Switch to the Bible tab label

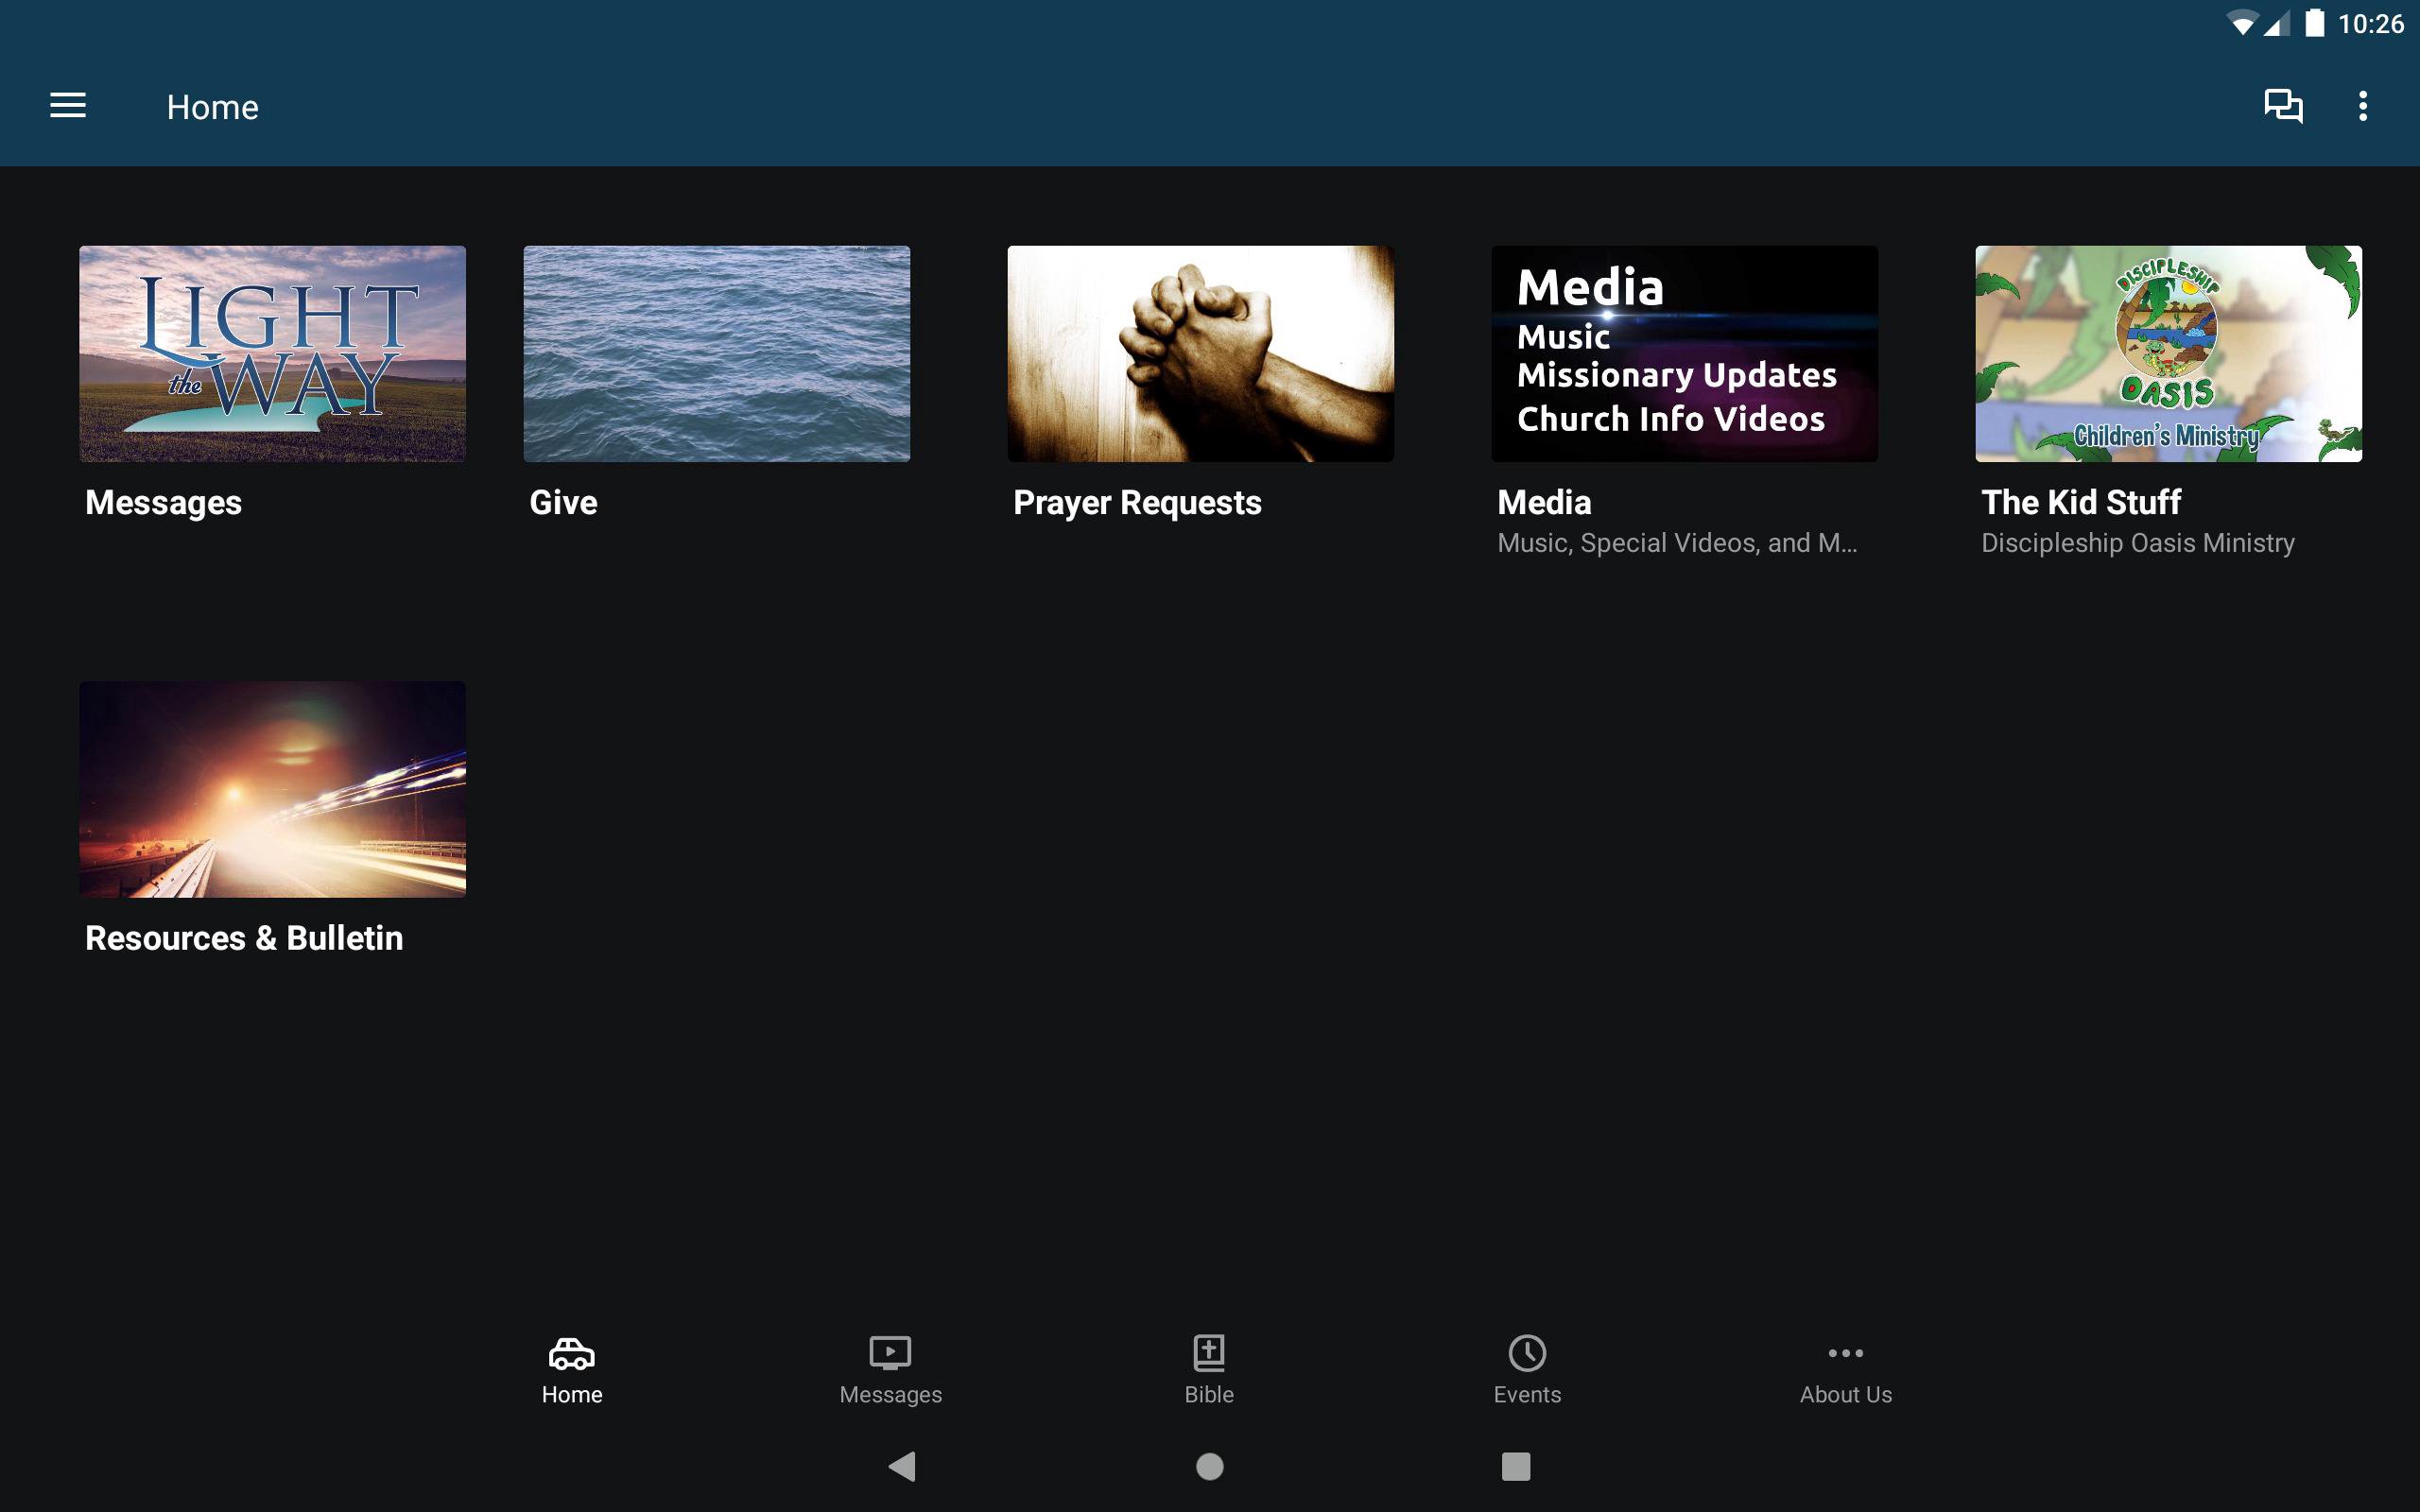coord(1209,1394)
